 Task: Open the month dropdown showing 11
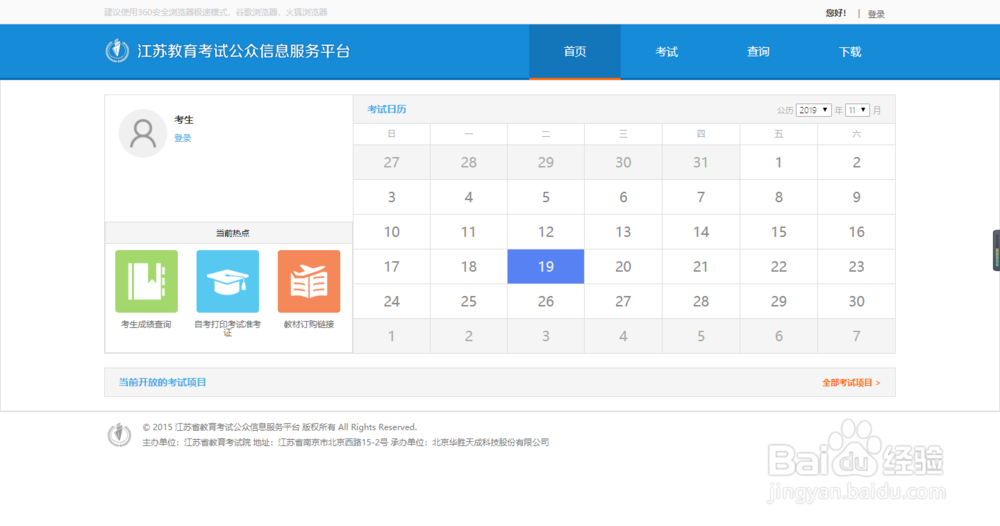pos(857,110)
